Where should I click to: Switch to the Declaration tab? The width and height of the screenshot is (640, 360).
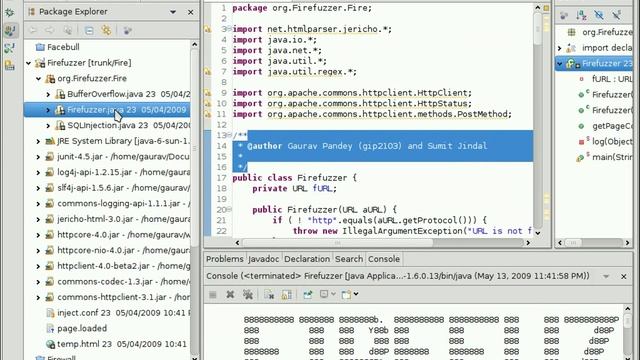(307, 259)
